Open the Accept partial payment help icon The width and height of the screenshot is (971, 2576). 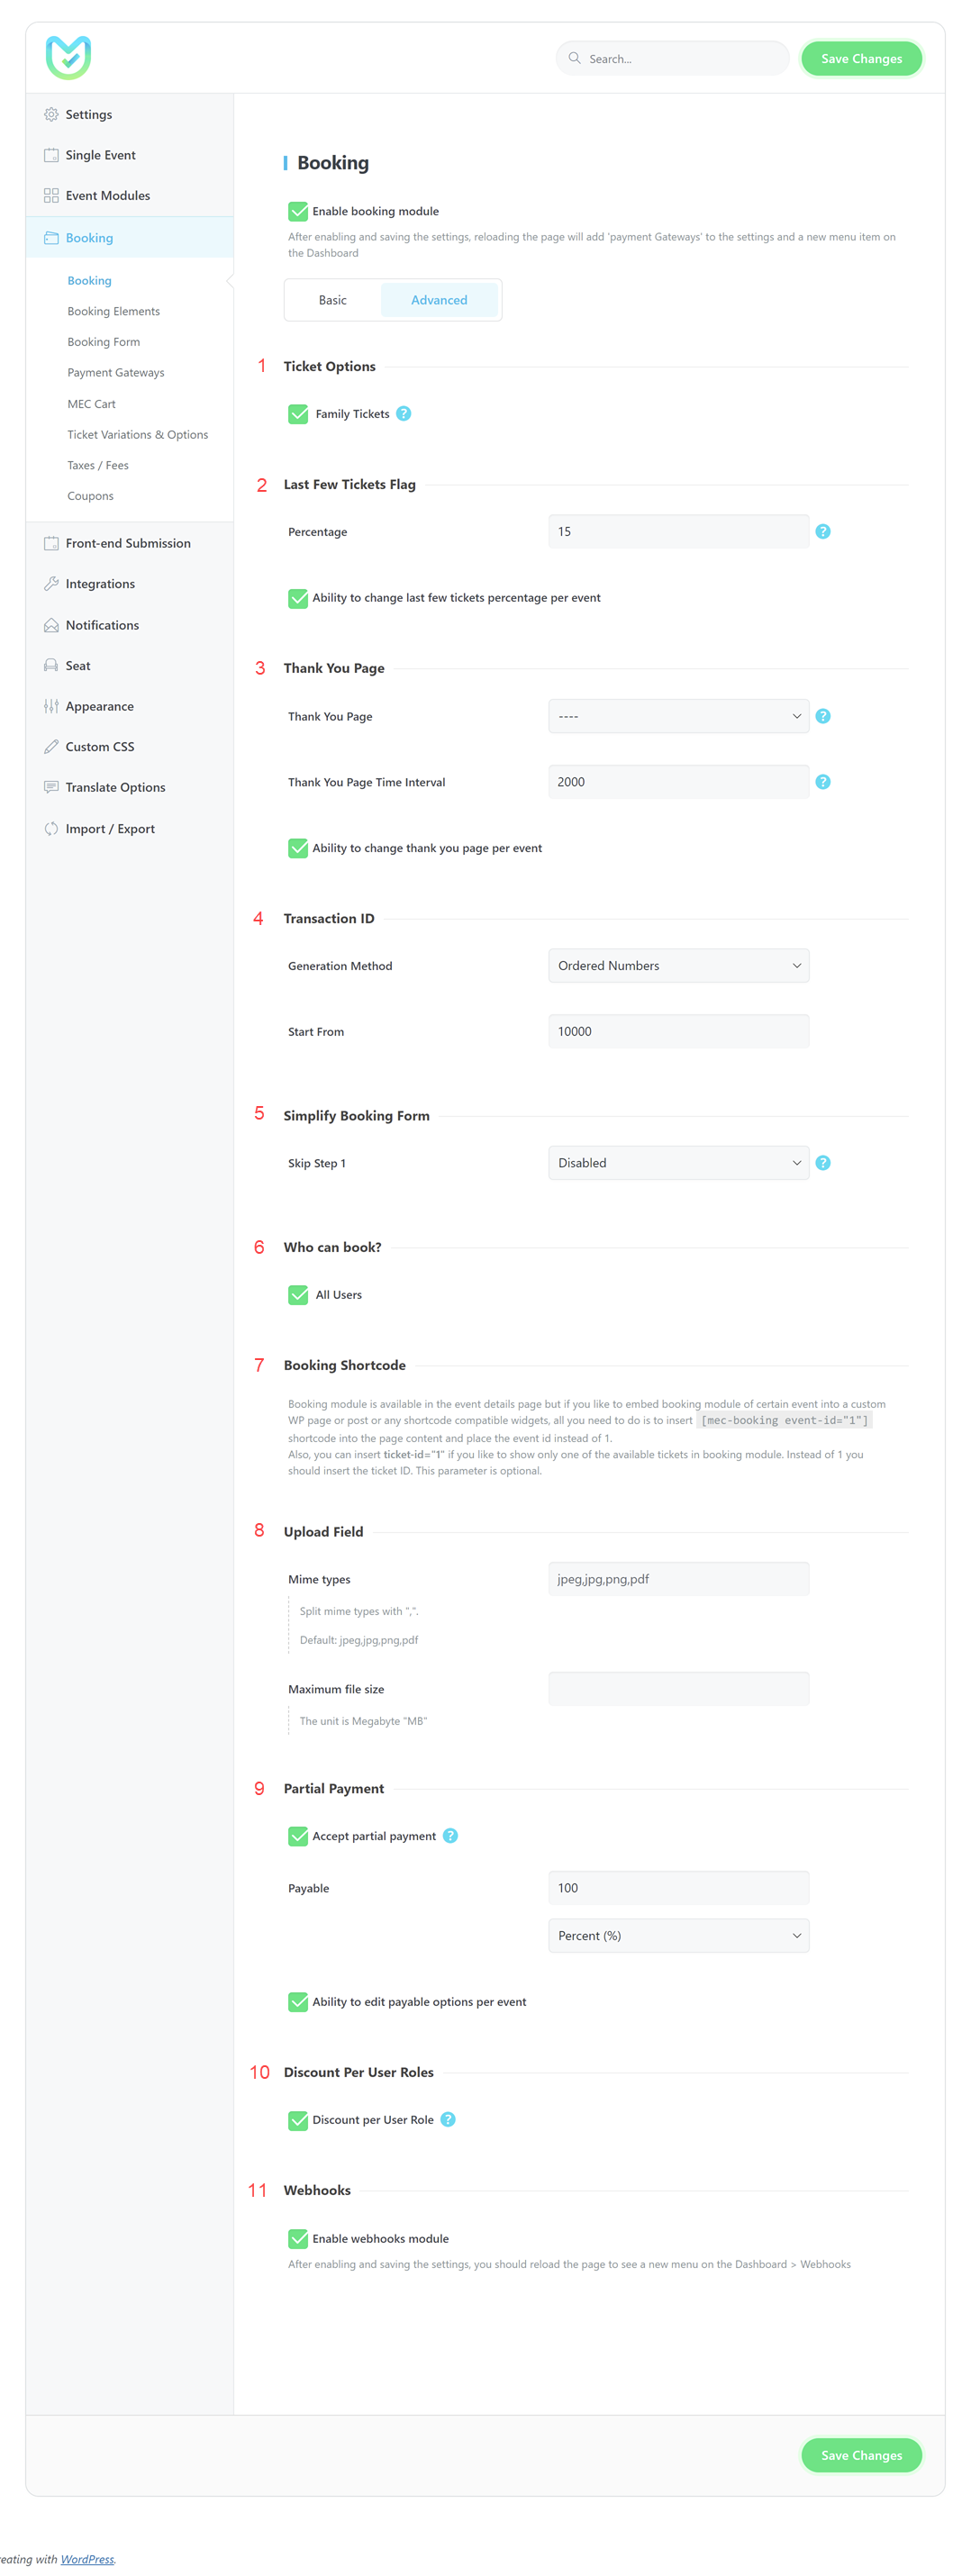tap(451, 1836)
